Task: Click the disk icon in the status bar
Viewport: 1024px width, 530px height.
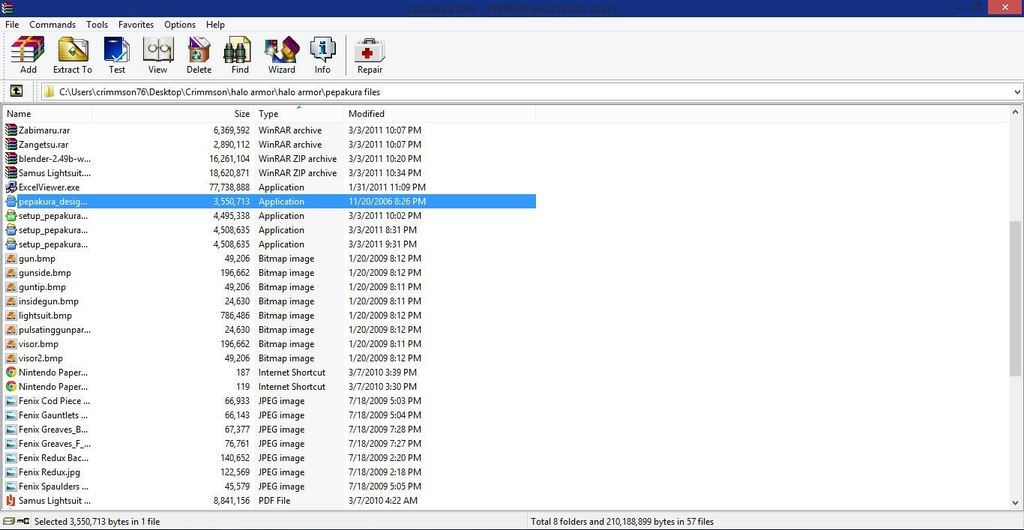Action: [x=9, y=522]
